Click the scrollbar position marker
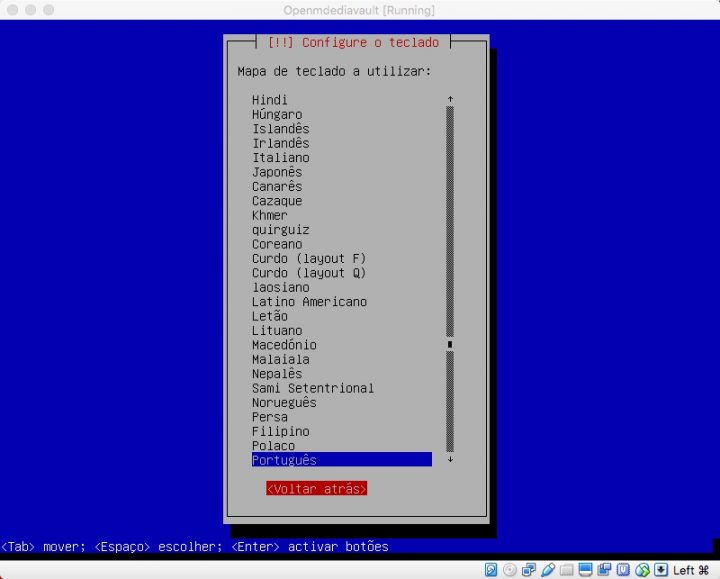Screen dimensions: 720x579 (450, 345)
